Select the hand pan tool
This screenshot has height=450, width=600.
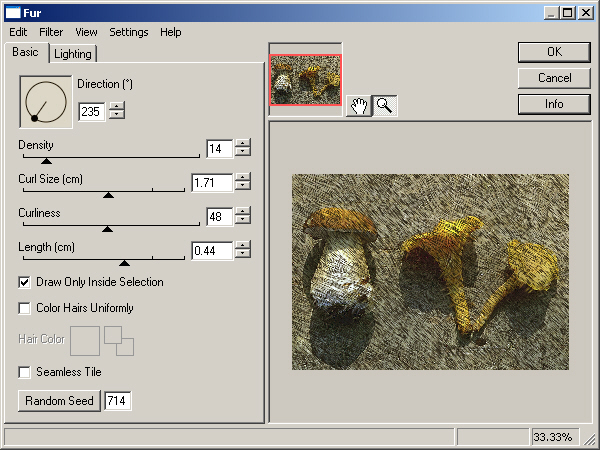359,106
